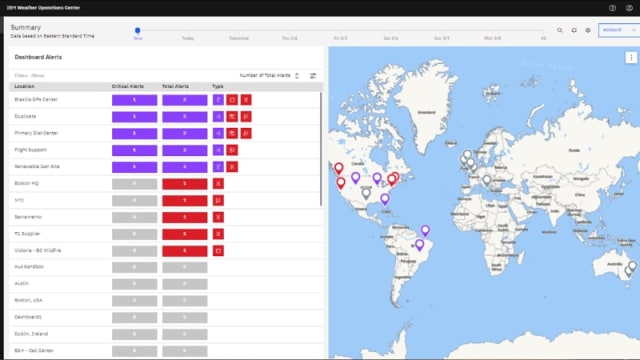This screenshot has width=640, height=360.
Task: Open the Primary Dist Center location
Action: (36, 133)
